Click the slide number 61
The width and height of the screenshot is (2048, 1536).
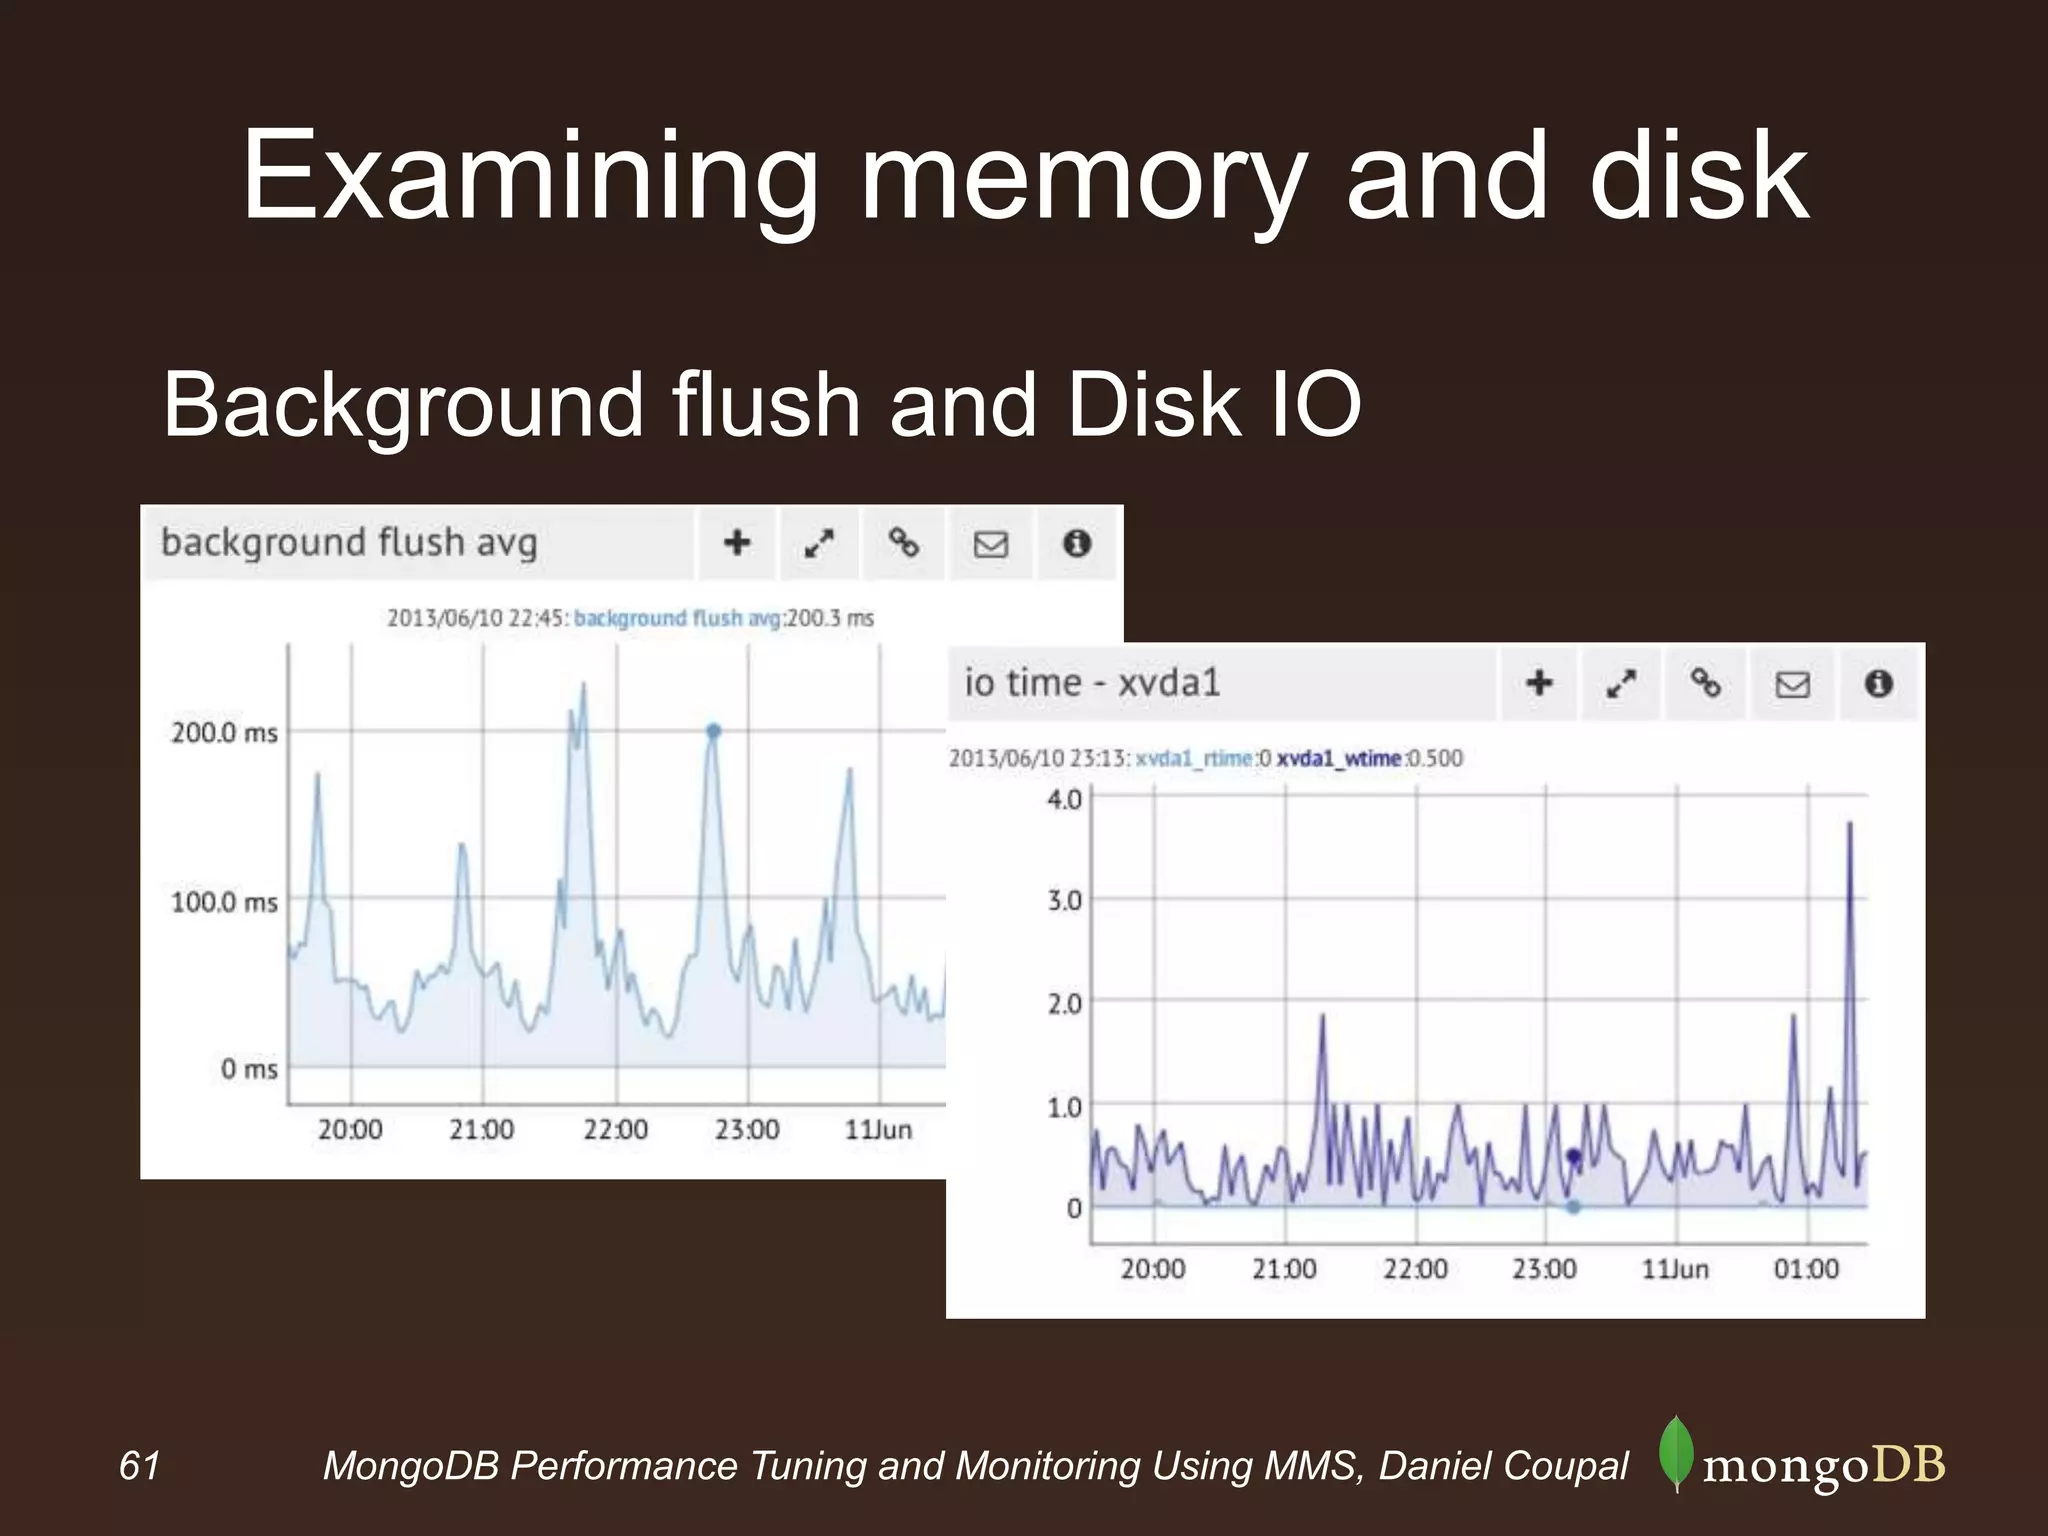point(139,1465)
